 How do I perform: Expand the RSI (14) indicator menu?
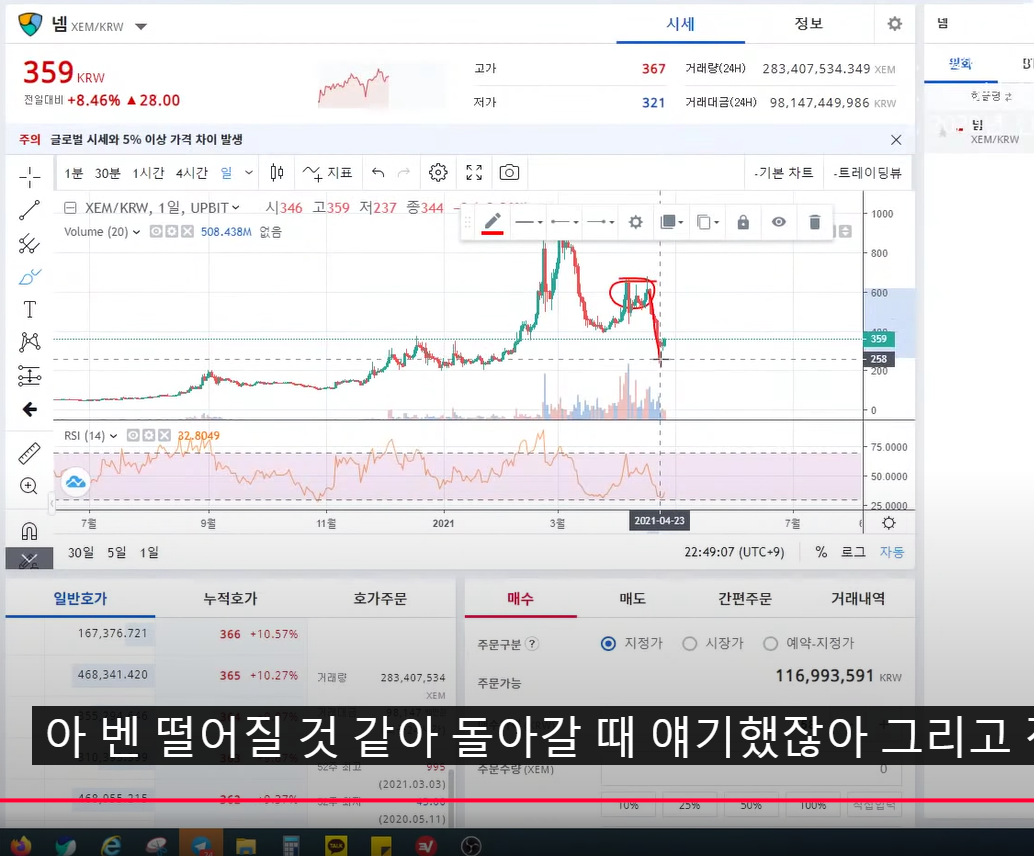pyautogui.click(x=113, y=436)
